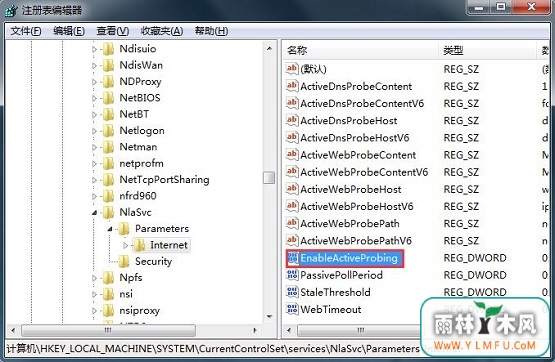Click the EnableActiveProbing DWORD icon
This screenshot has height=362, width=555.
point(293,258)
